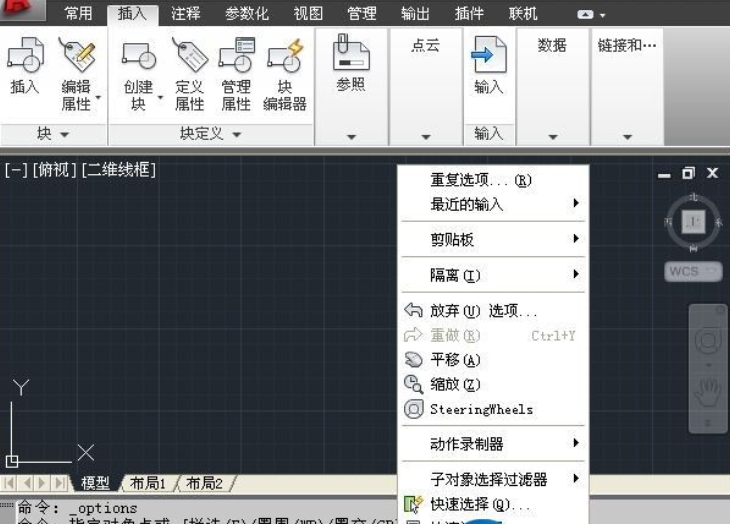Screen dimensions: 730x524
Task: Select the 模型 model tab
Action: coord(96,483)
